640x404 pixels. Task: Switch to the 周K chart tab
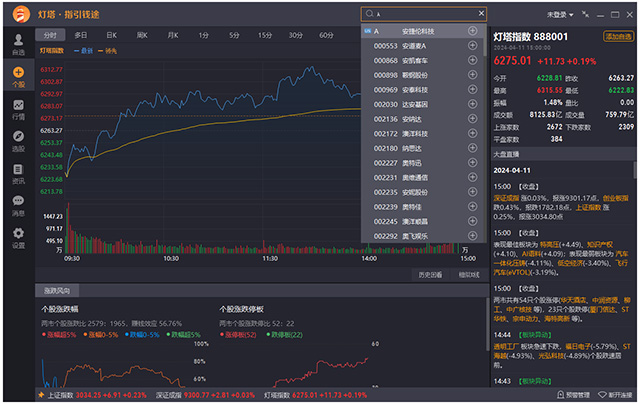click(142, 35)
